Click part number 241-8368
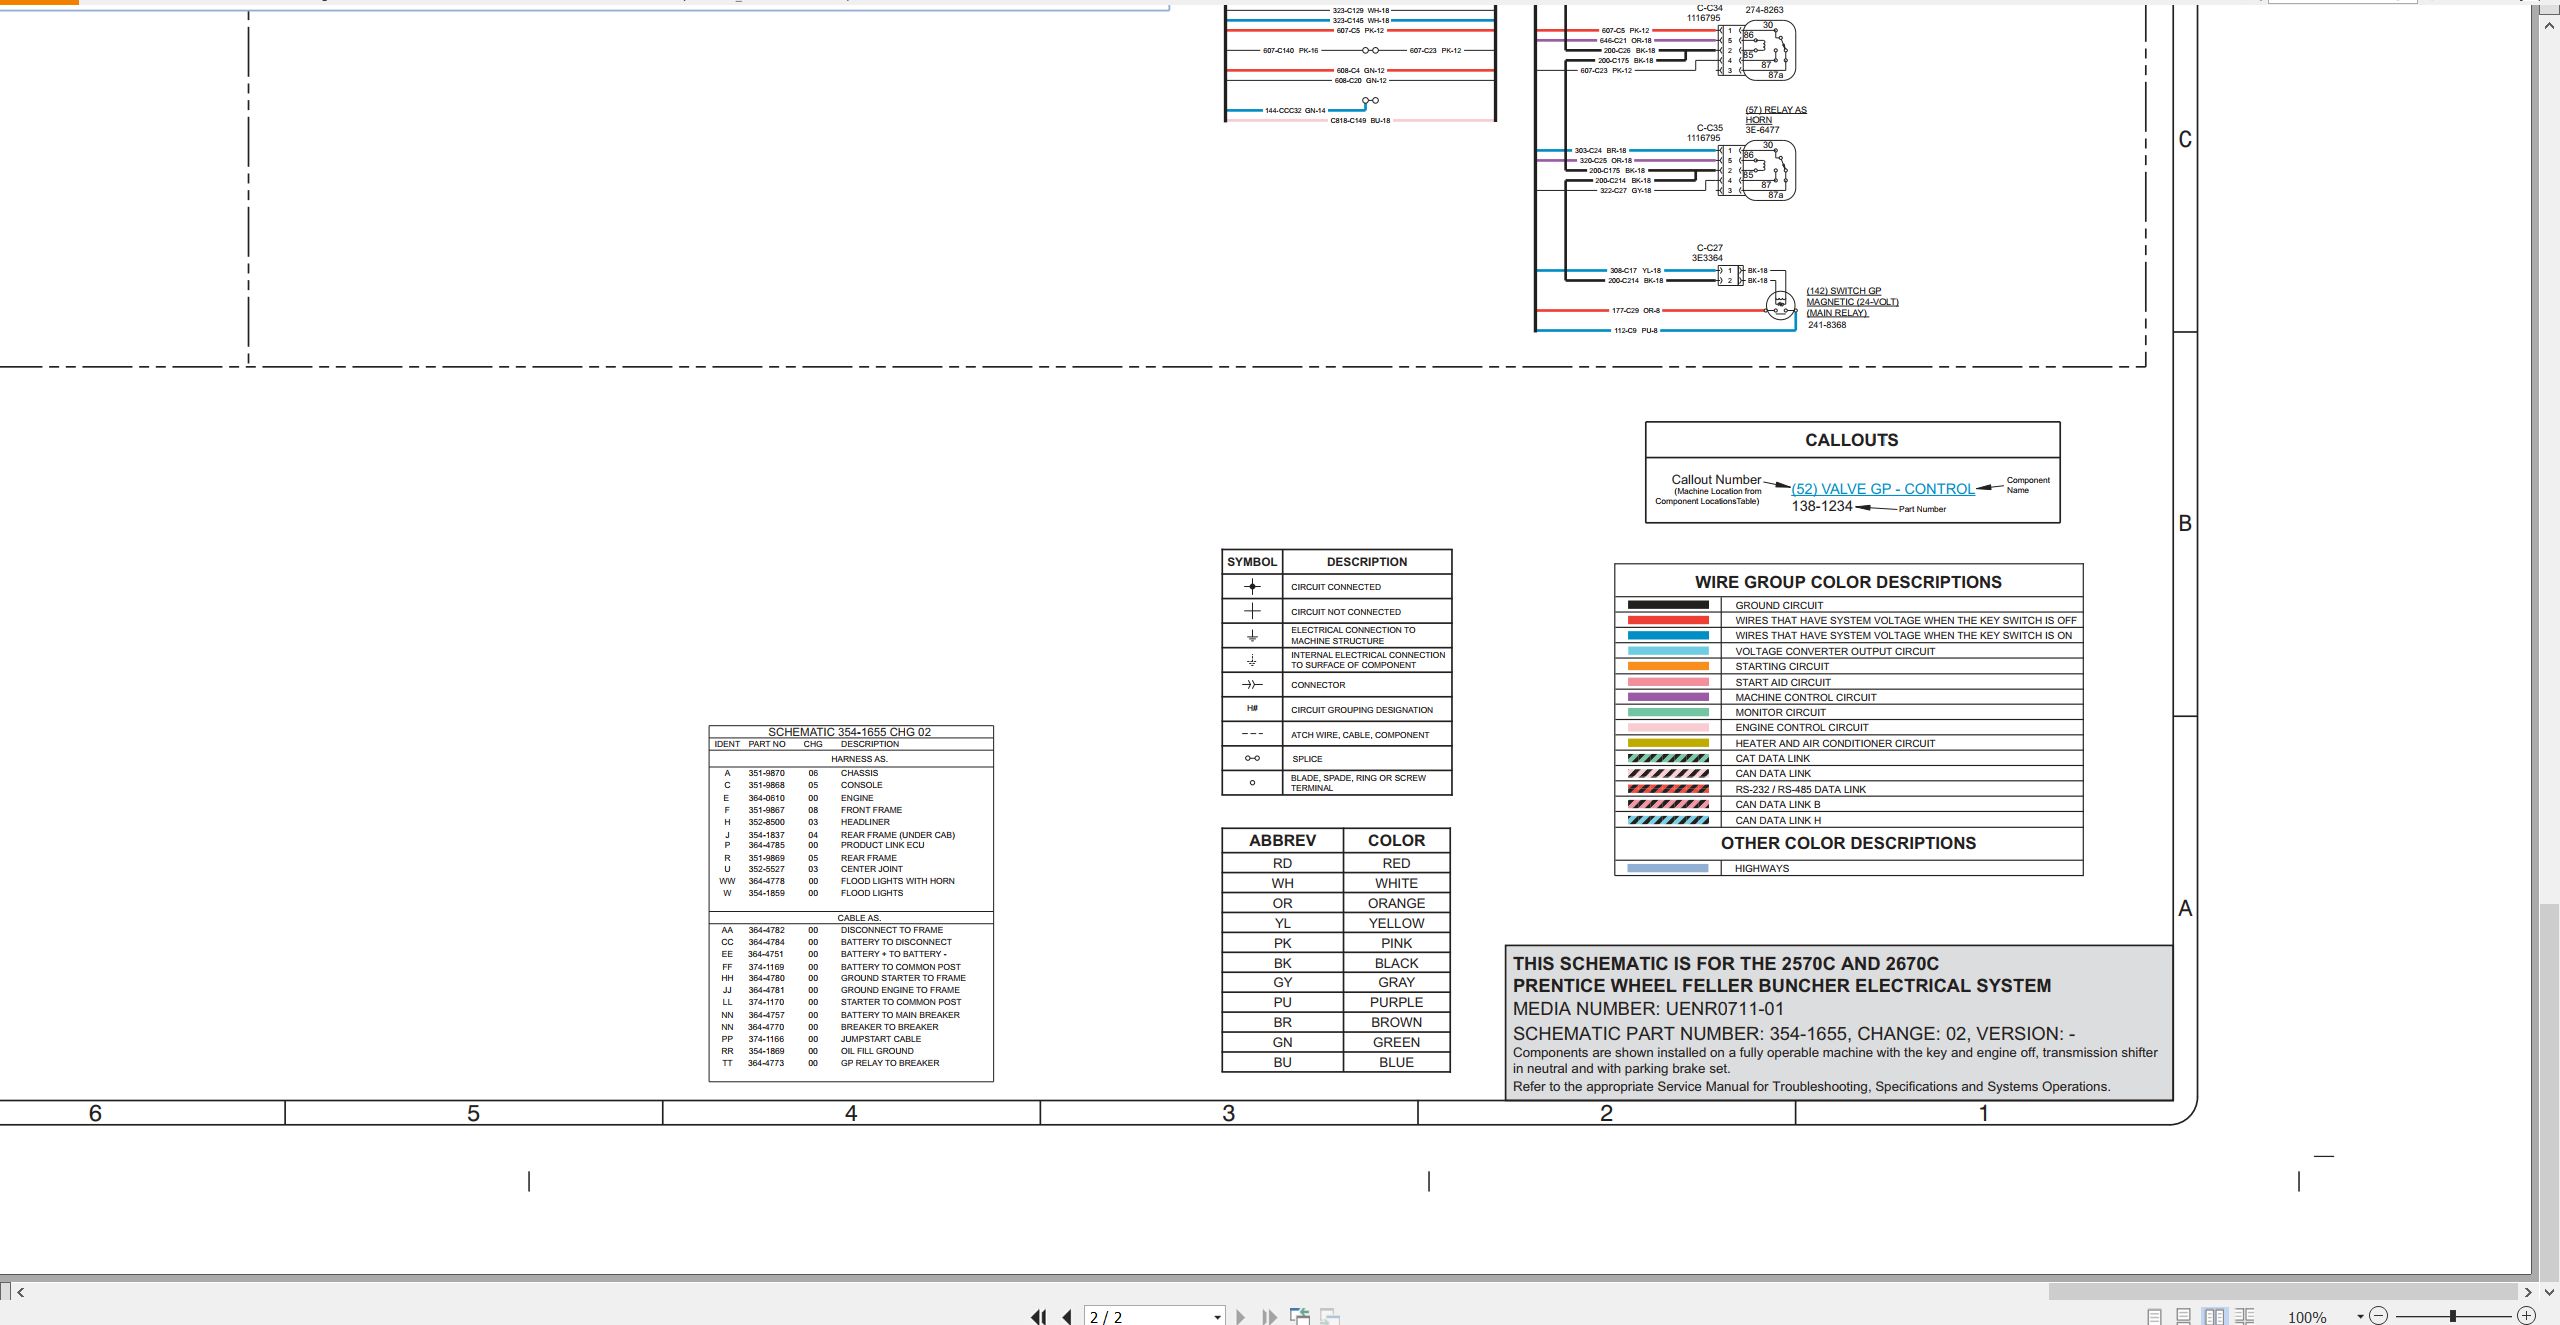 coord(1826,325)
